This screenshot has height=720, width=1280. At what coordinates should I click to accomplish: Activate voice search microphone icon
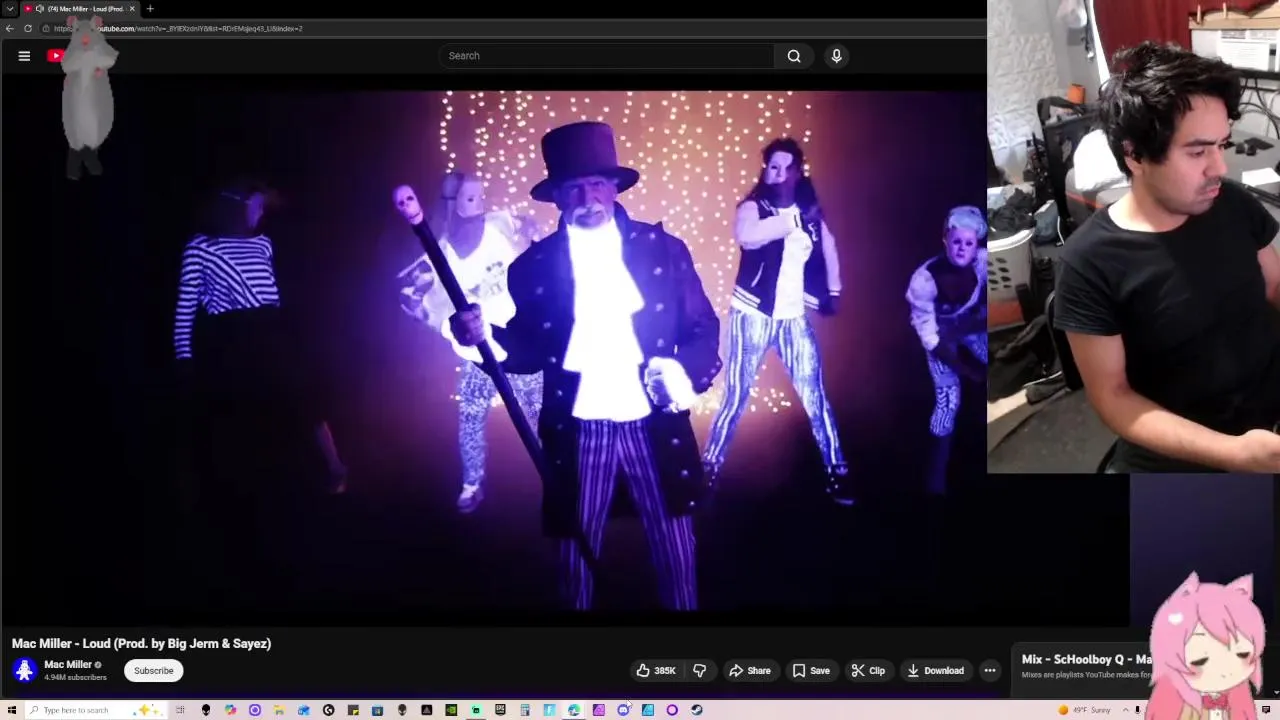click(x=837, y=56)
